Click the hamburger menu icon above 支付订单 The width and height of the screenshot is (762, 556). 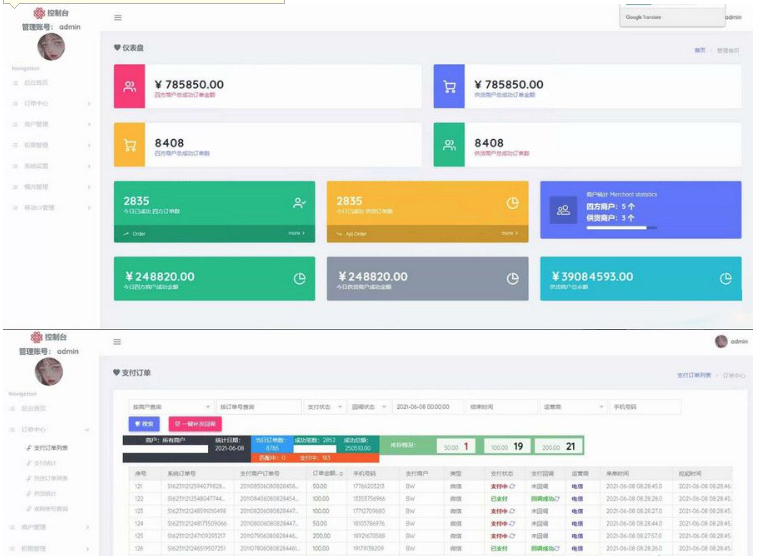[x=118, y=342]
